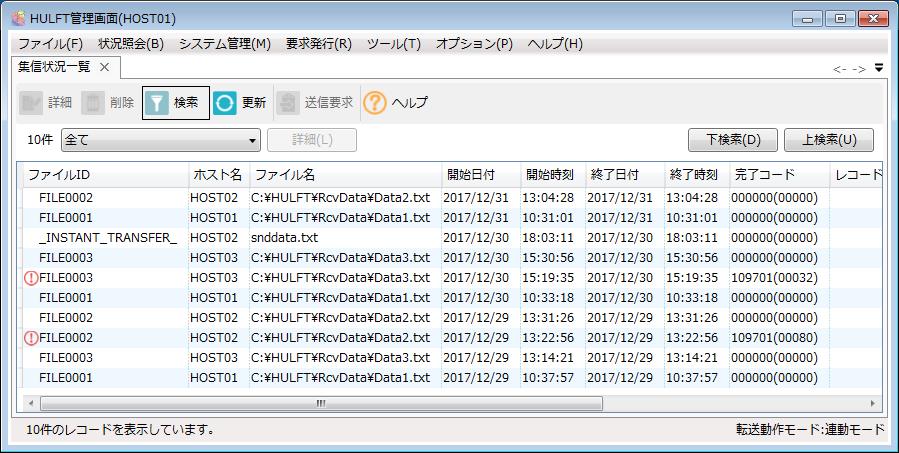Click the HULFT app icon in title bar
The image size is (899, 453).
point(18,18)
